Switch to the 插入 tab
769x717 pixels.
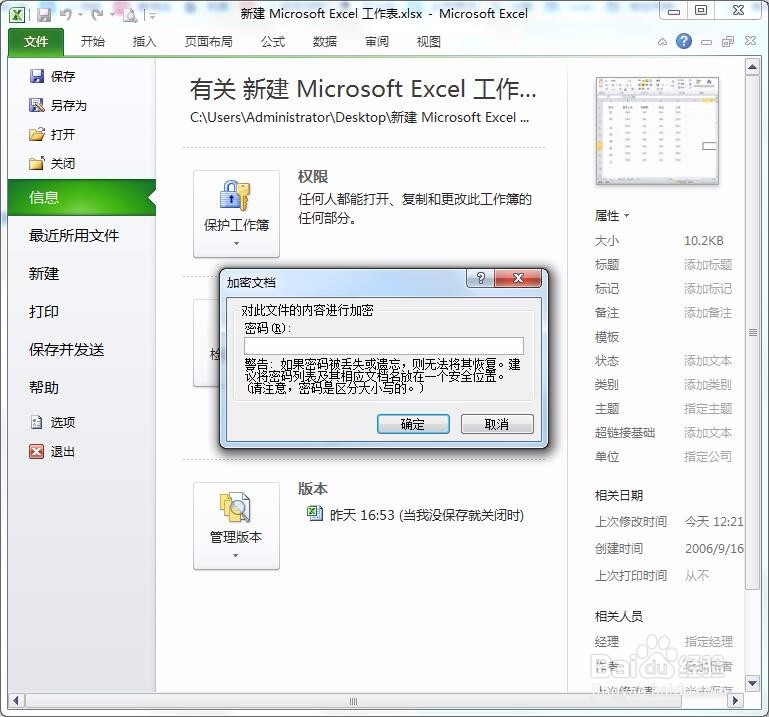click(144, 42)
